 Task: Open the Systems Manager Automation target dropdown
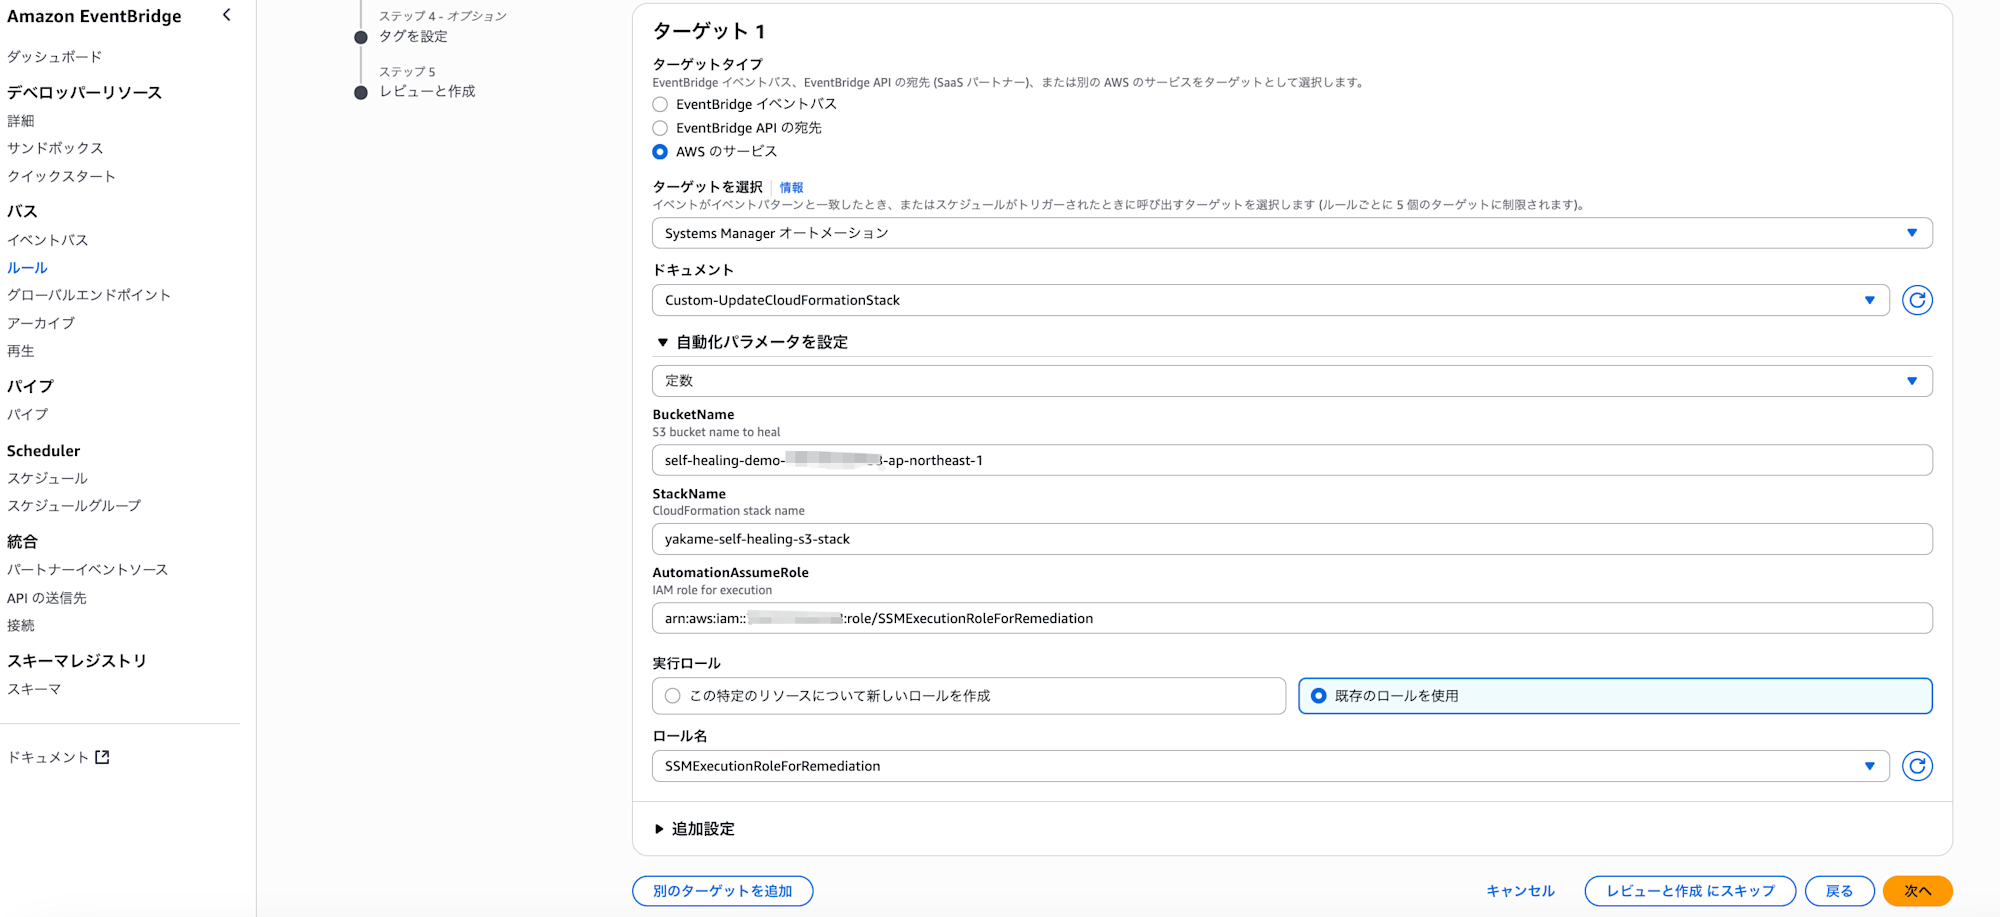point(1292,233)
